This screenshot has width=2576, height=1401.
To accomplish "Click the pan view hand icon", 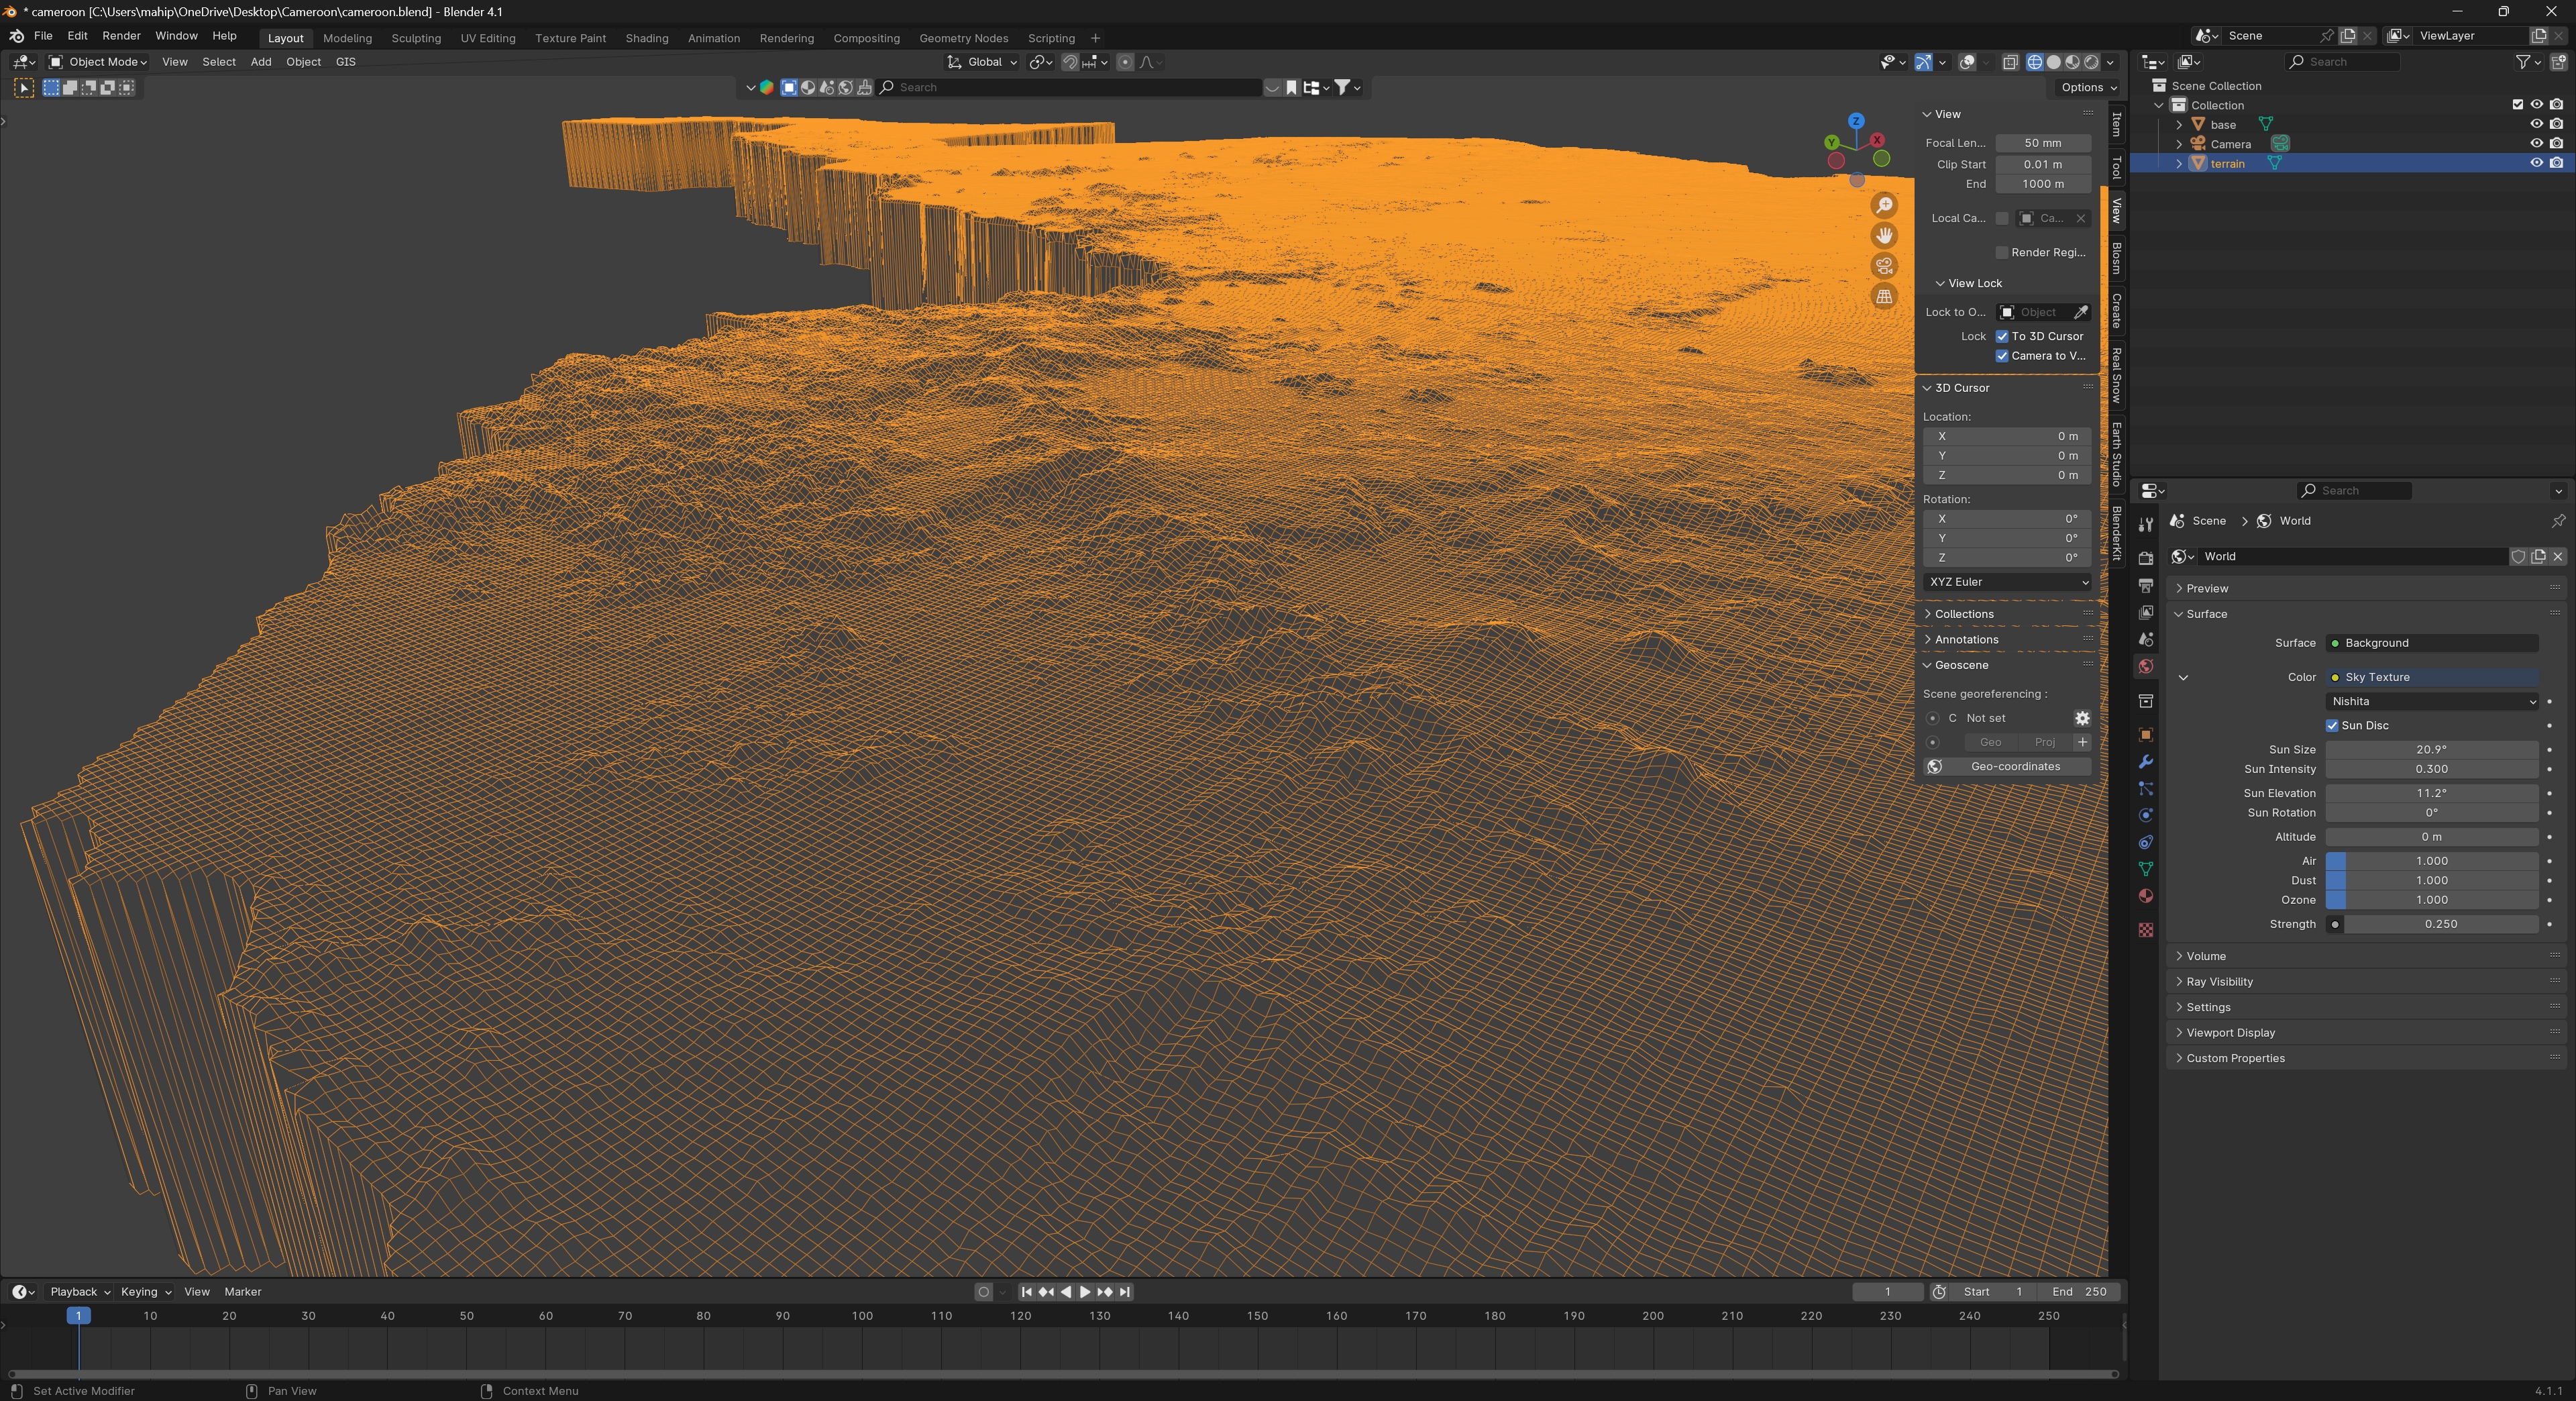I will pyautogui.click(x=1884, y=236).
